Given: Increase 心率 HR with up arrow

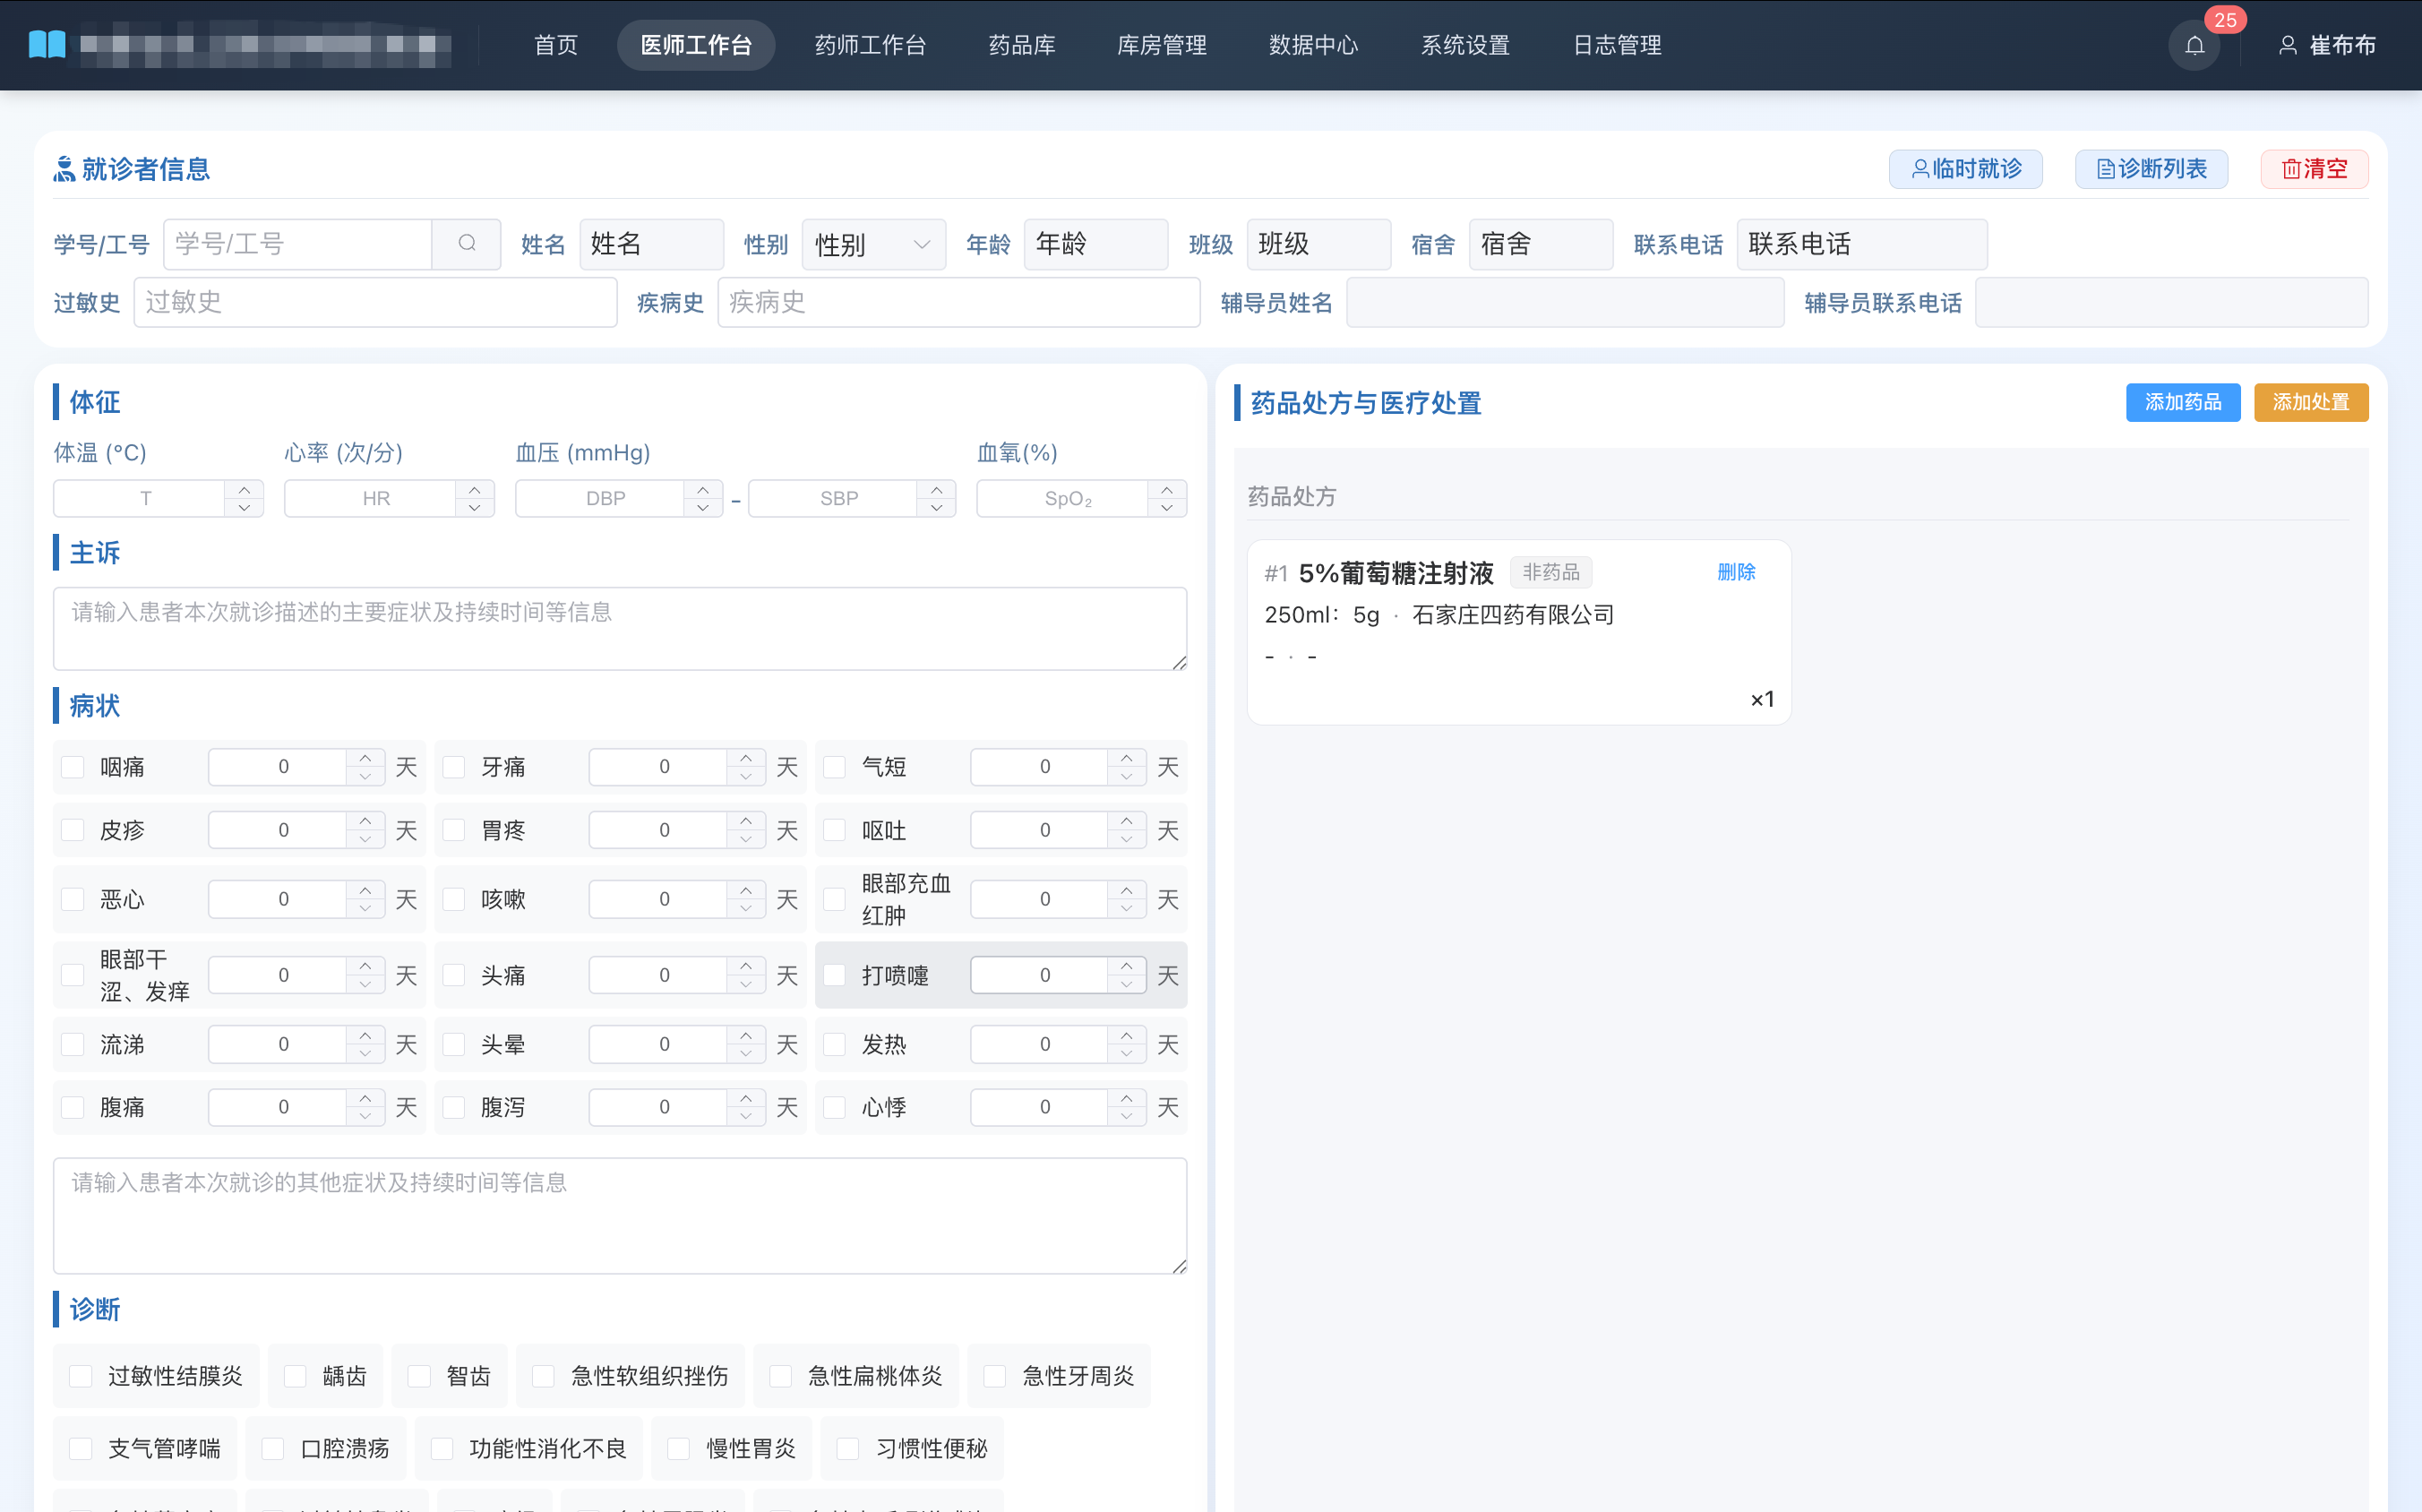Looking at the screenshot, I should coord(475,489).
